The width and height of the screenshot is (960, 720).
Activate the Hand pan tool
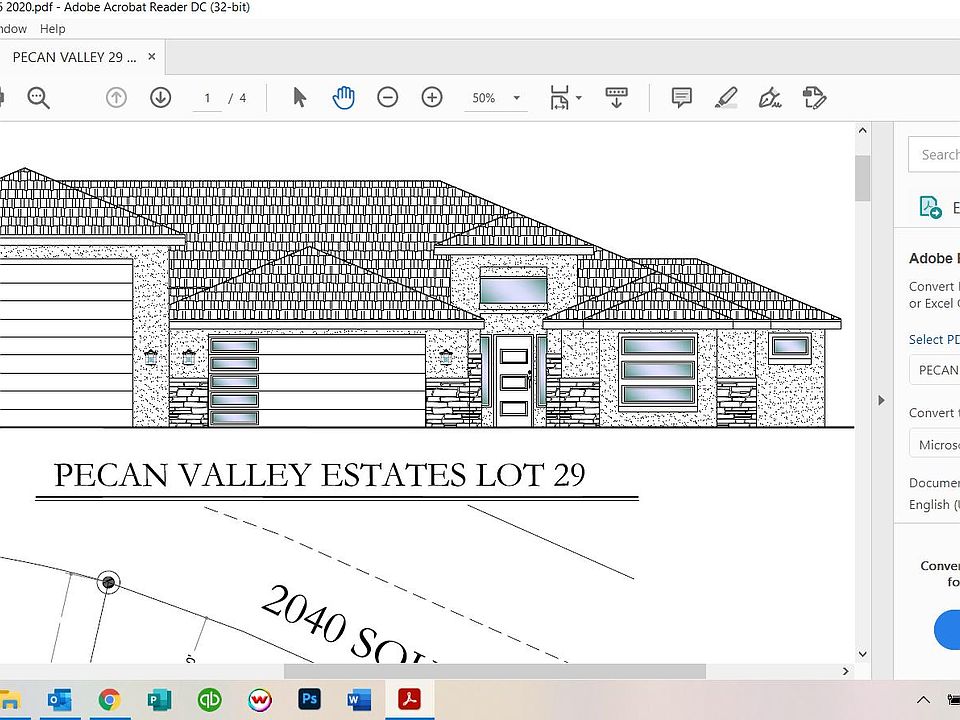click(x=343, y=98)
